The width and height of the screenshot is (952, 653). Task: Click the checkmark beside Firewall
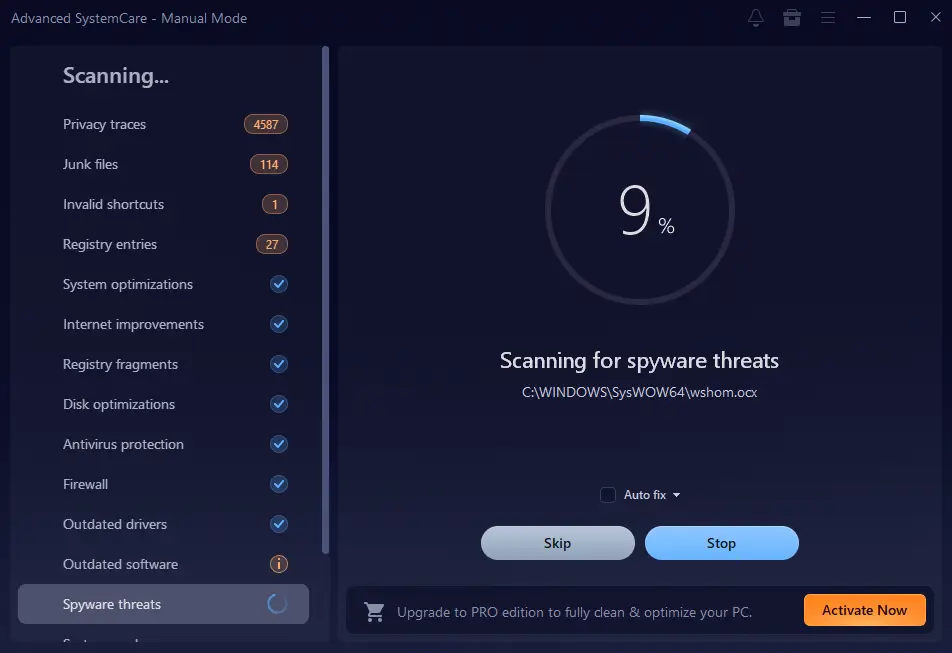point(278,484)
